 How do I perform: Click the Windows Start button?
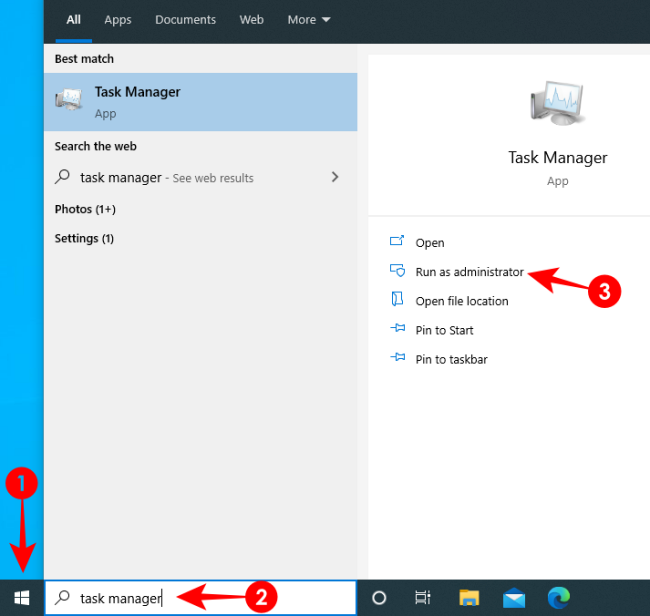coord(22,598)
